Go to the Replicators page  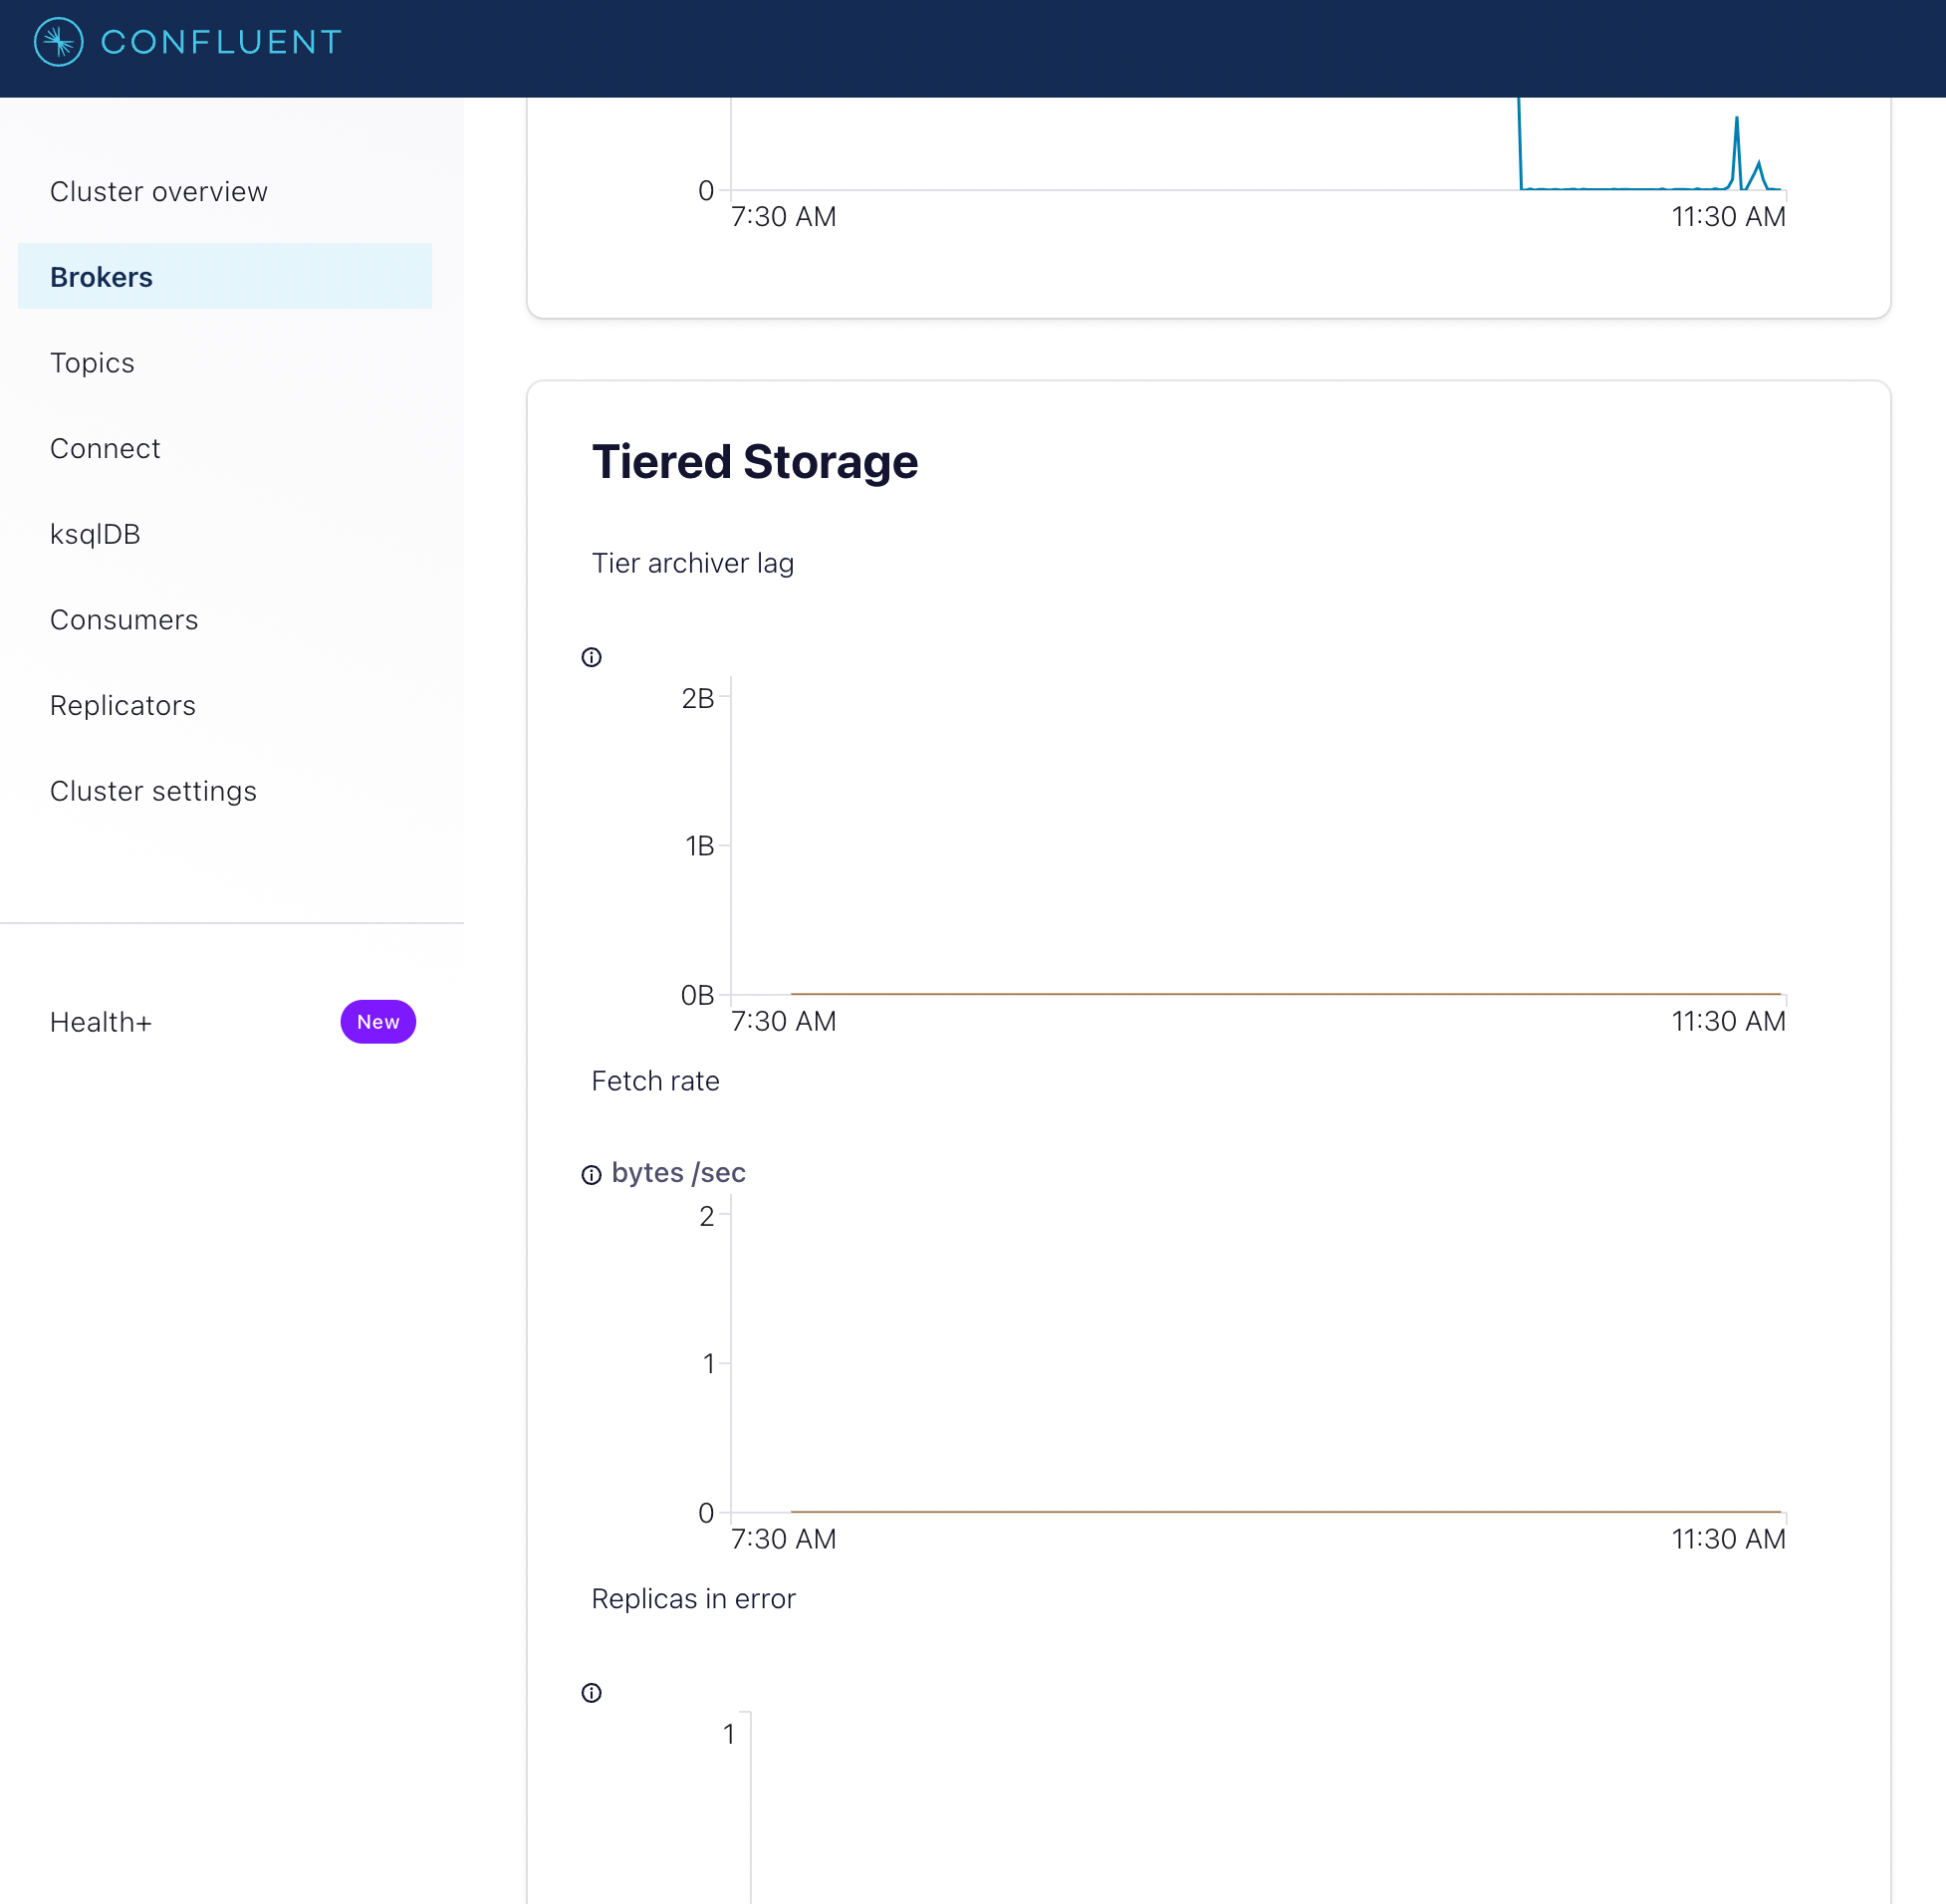[122, 705]
